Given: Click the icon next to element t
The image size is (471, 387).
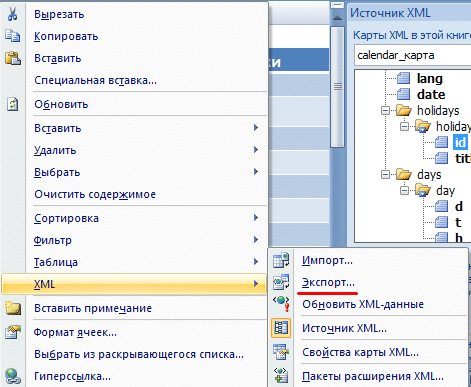Looking at the screenshot, I should [x=442, y=222].
